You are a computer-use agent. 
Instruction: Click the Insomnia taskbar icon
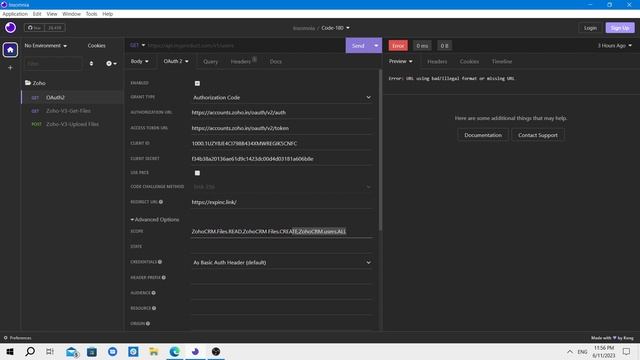(x=195, y=351)
